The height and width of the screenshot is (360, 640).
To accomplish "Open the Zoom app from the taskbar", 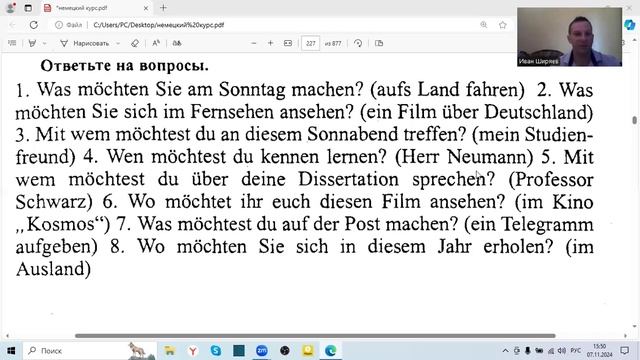I will click(262, 351).
